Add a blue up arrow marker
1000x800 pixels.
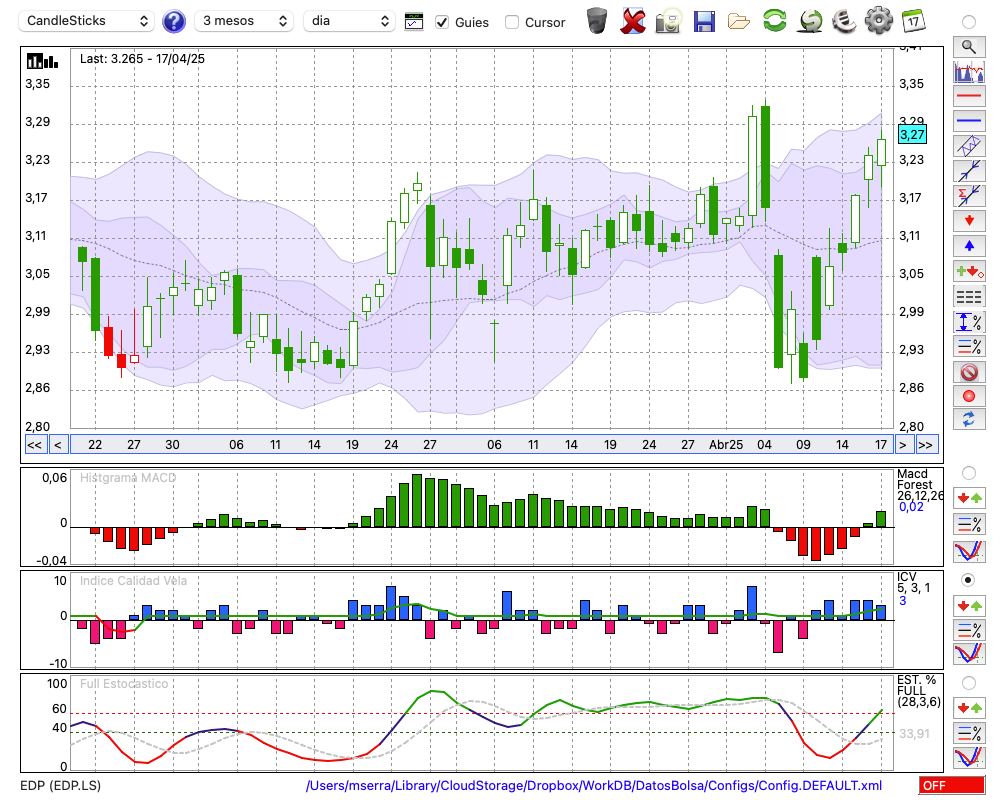[969, 246]
